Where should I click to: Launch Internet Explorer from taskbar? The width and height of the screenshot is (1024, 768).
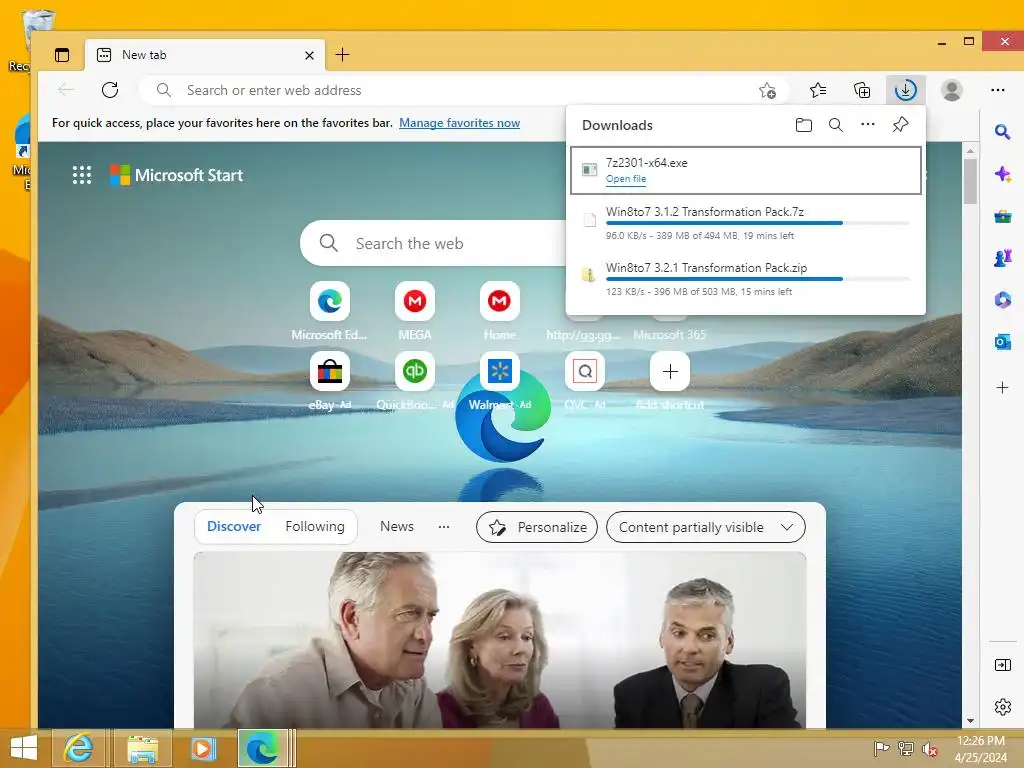click(78, 748)
